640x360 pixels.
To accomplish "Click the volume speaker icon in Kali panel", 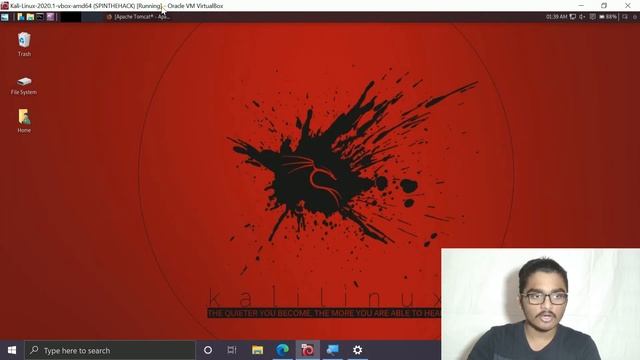I will coord(582,17).
